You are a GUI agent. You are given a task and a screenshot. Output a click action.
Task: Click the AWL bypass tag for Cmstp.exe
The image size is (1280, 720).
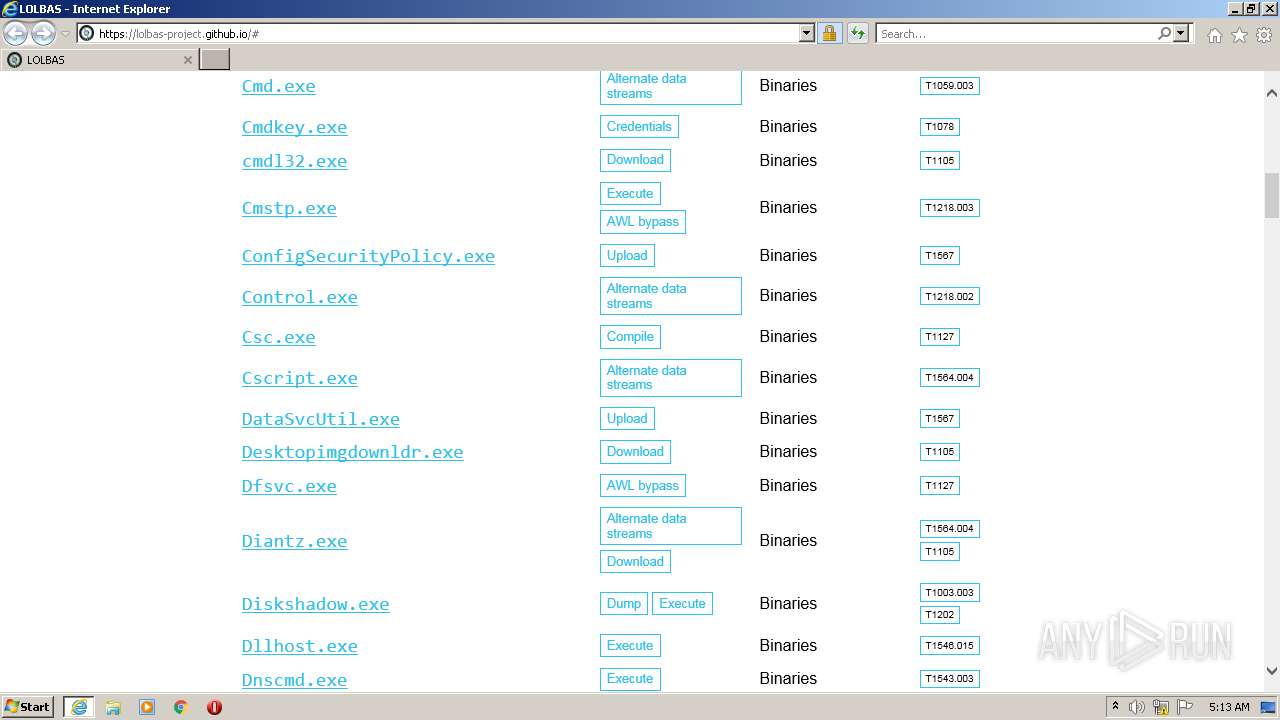642,222
